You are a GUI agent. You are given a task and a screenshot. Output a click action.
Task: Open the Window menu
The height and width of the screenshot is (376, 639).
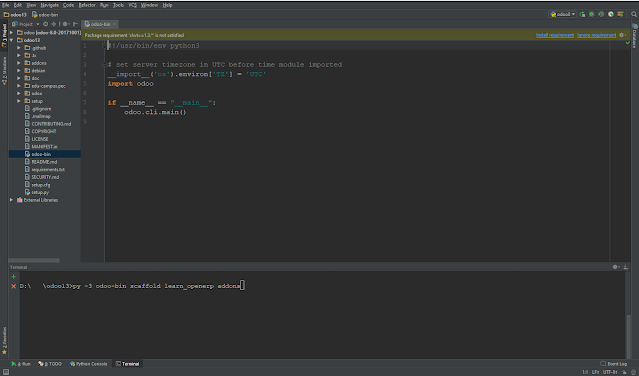pos(149,5)
